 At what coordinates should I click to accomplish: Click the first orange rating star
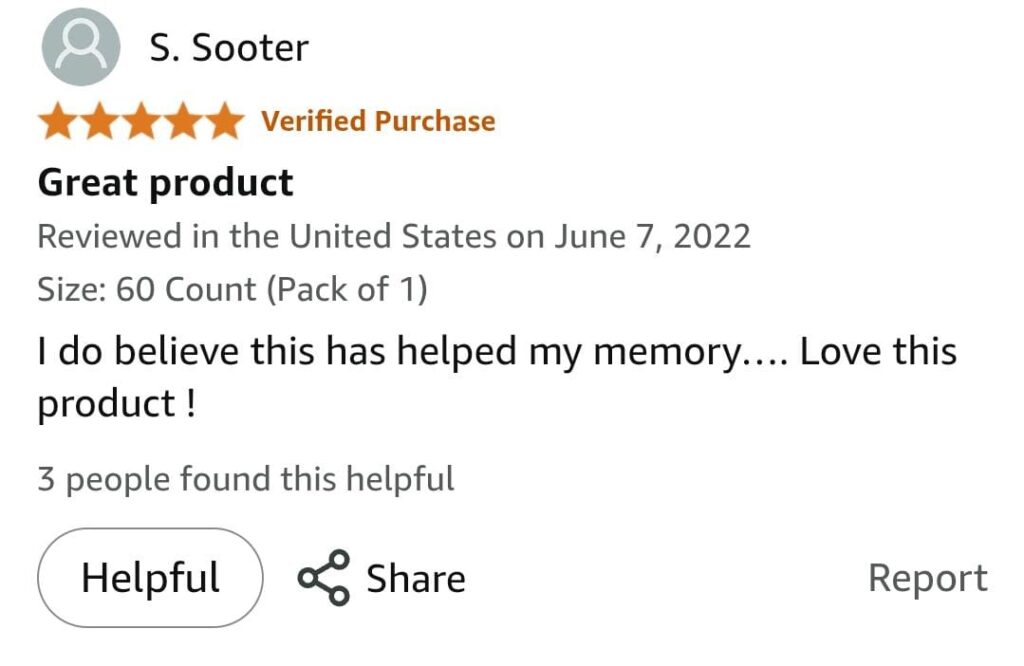point(58,122)
